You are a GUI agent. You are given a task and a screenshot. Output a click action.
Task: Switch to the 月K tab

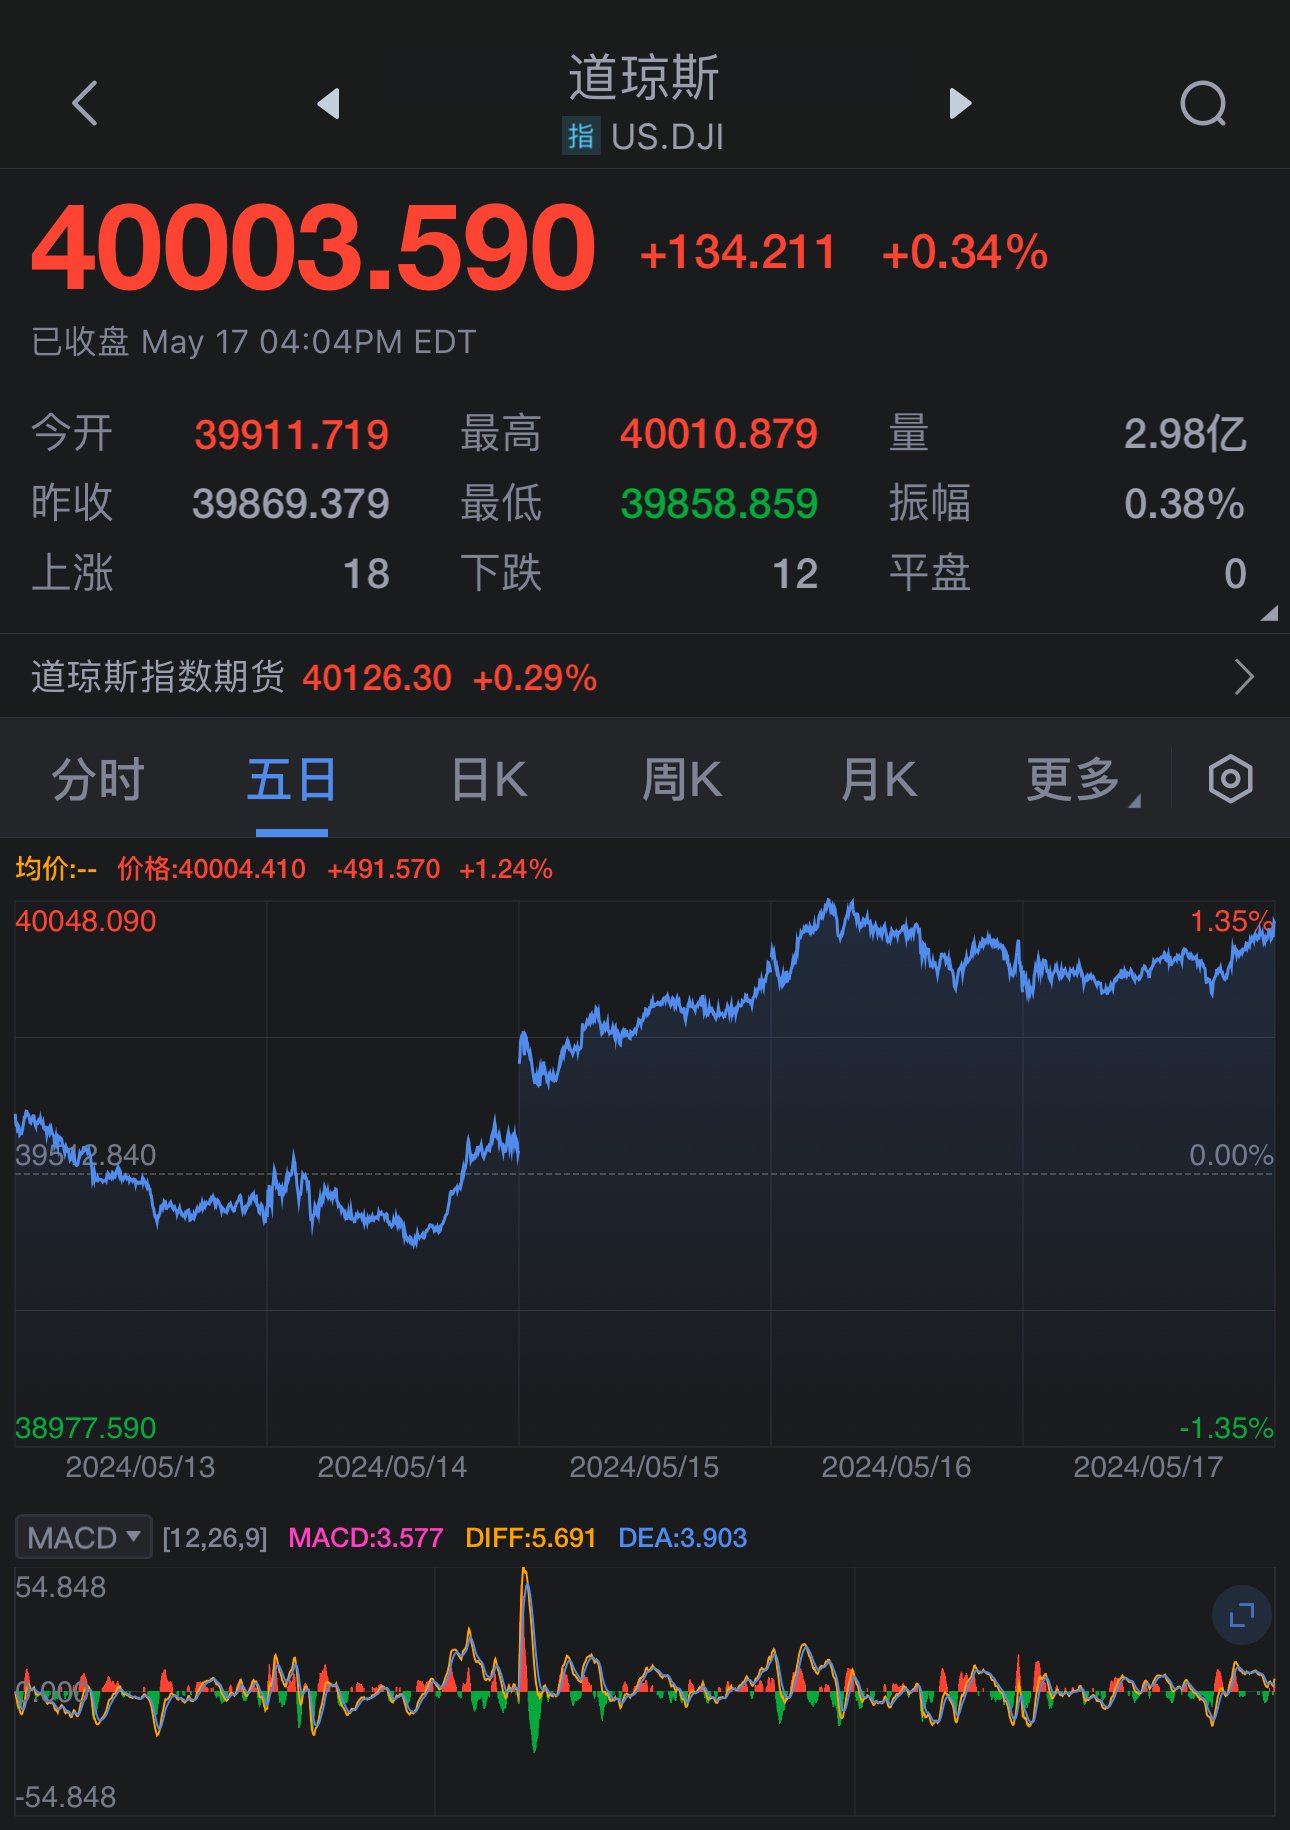point(878,779)
